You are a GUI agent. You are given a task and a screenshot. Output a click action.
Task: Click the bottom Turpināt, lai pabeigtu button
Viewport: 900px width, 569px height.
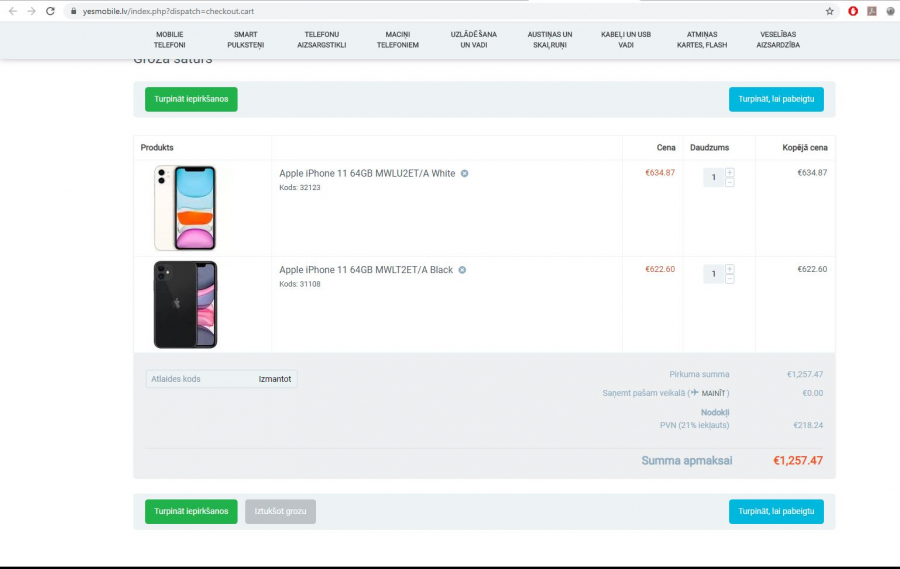tap(776, 512)
